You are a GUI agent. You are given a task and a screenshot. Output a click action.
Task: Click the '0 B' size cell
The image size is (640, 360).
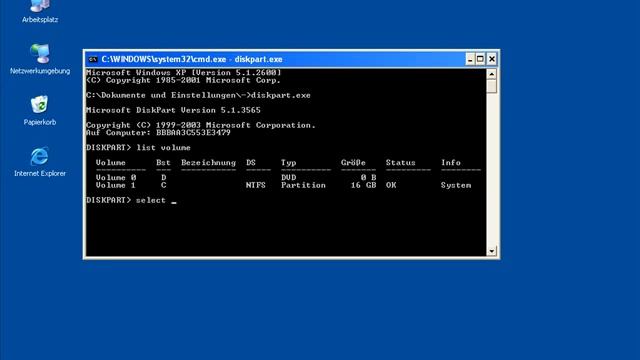(x=368, y=178)
